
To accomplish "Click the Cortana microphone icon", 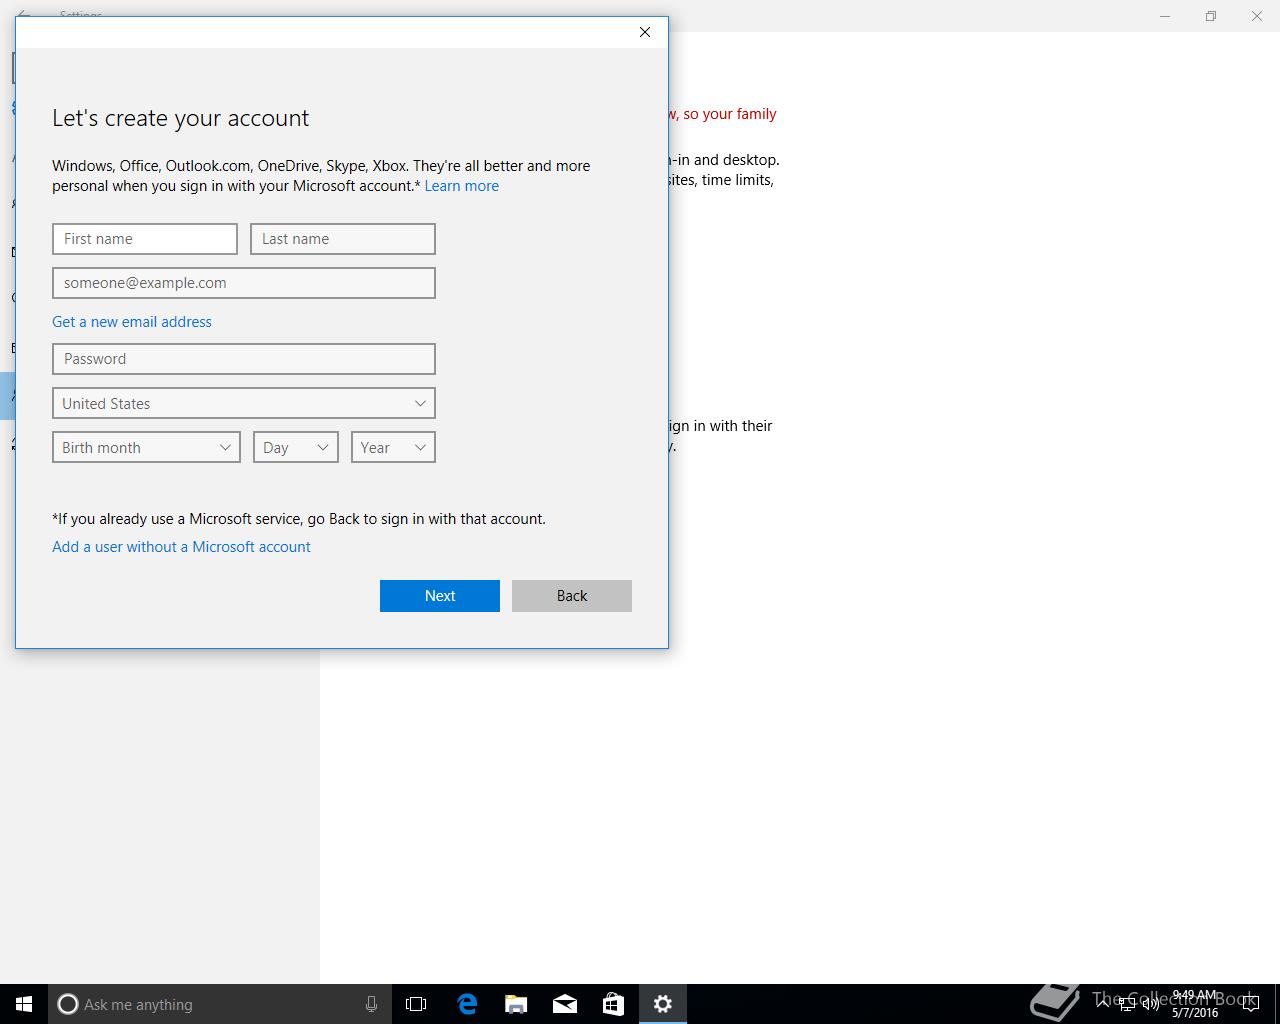I will pyautogui.click(x=371, y=1004).
